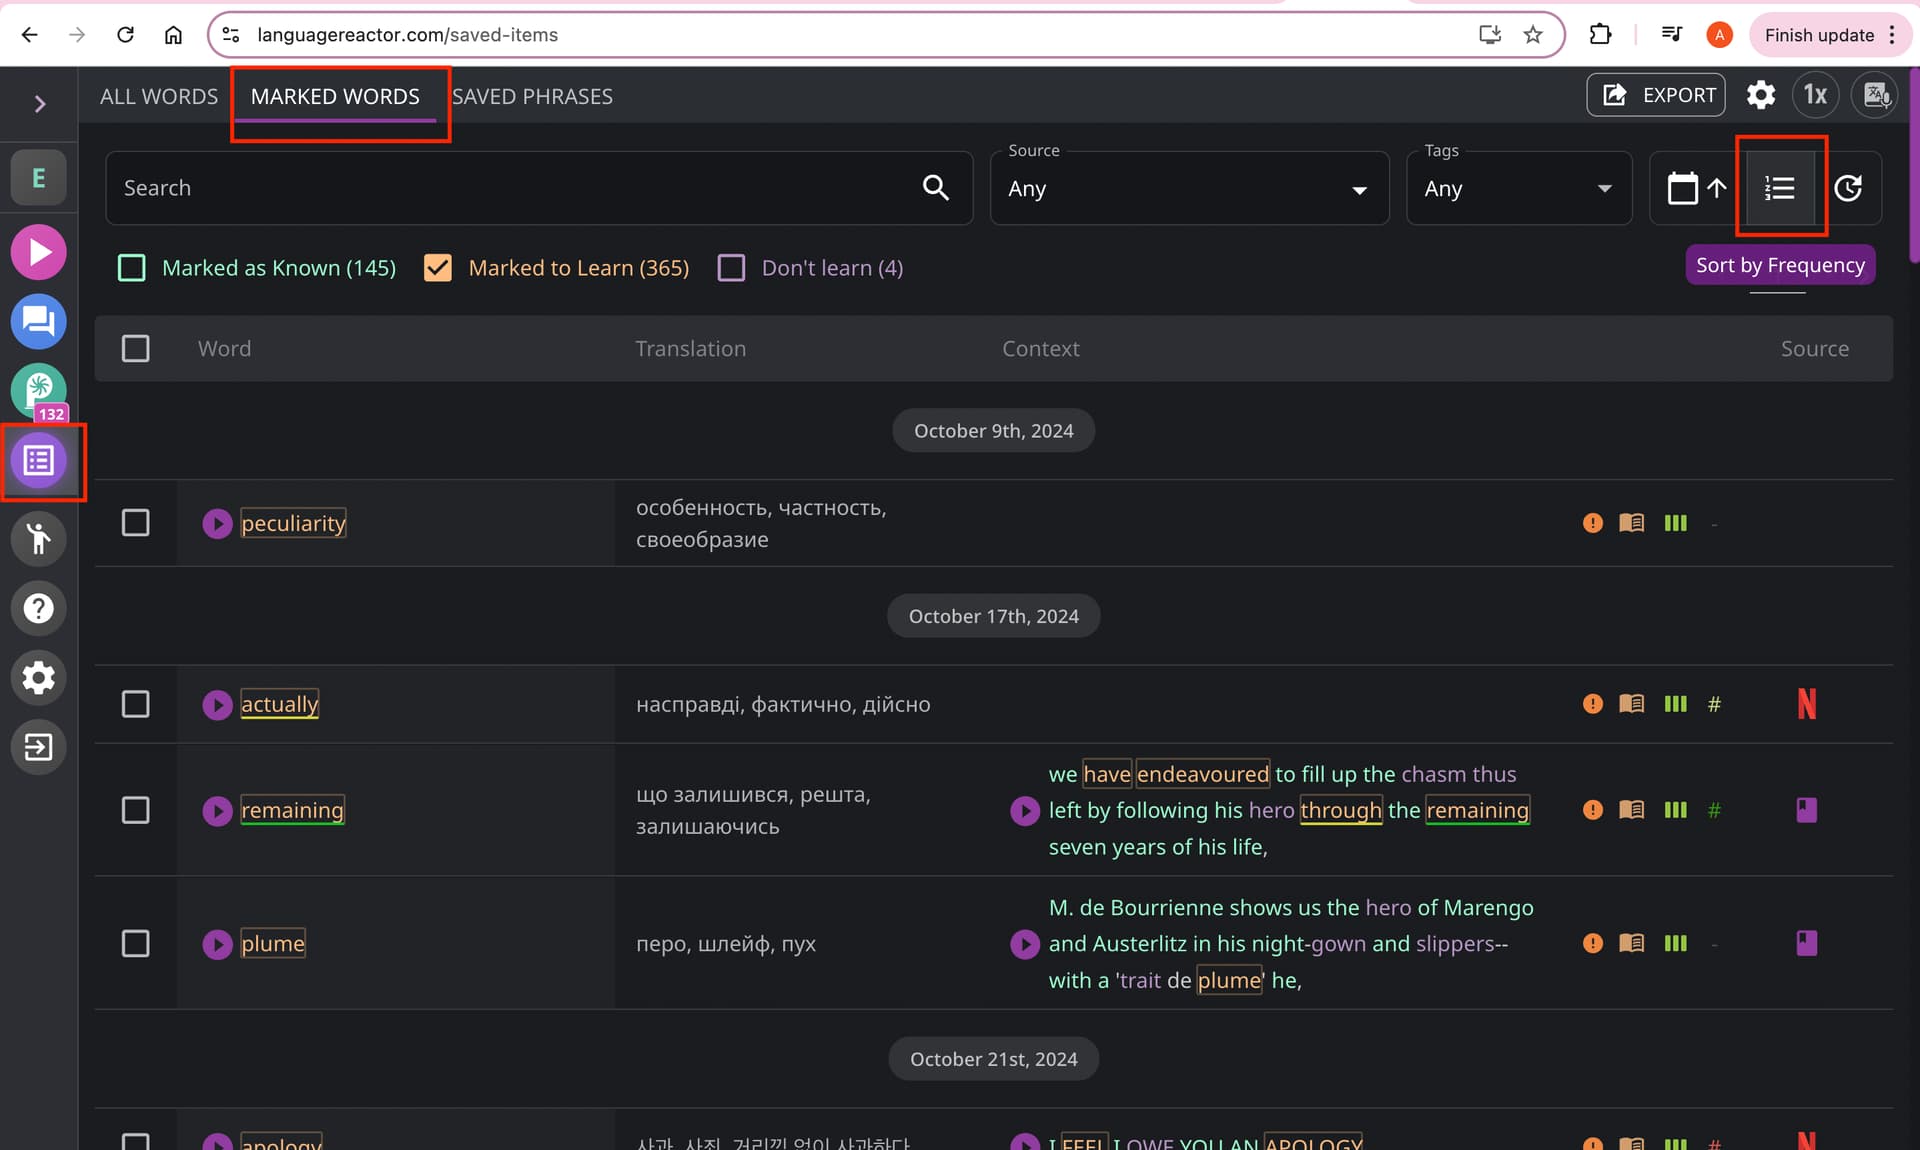
Task: Click the refresh icon beside sort buttons
Action: click(x=1848, y=188)
